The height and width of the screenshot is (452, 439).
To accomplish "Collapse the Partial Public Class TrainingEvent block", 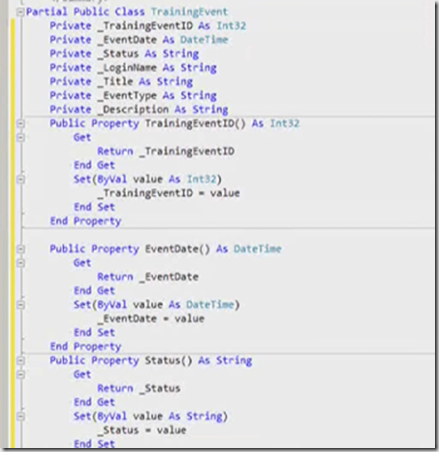I will (20, 12).
